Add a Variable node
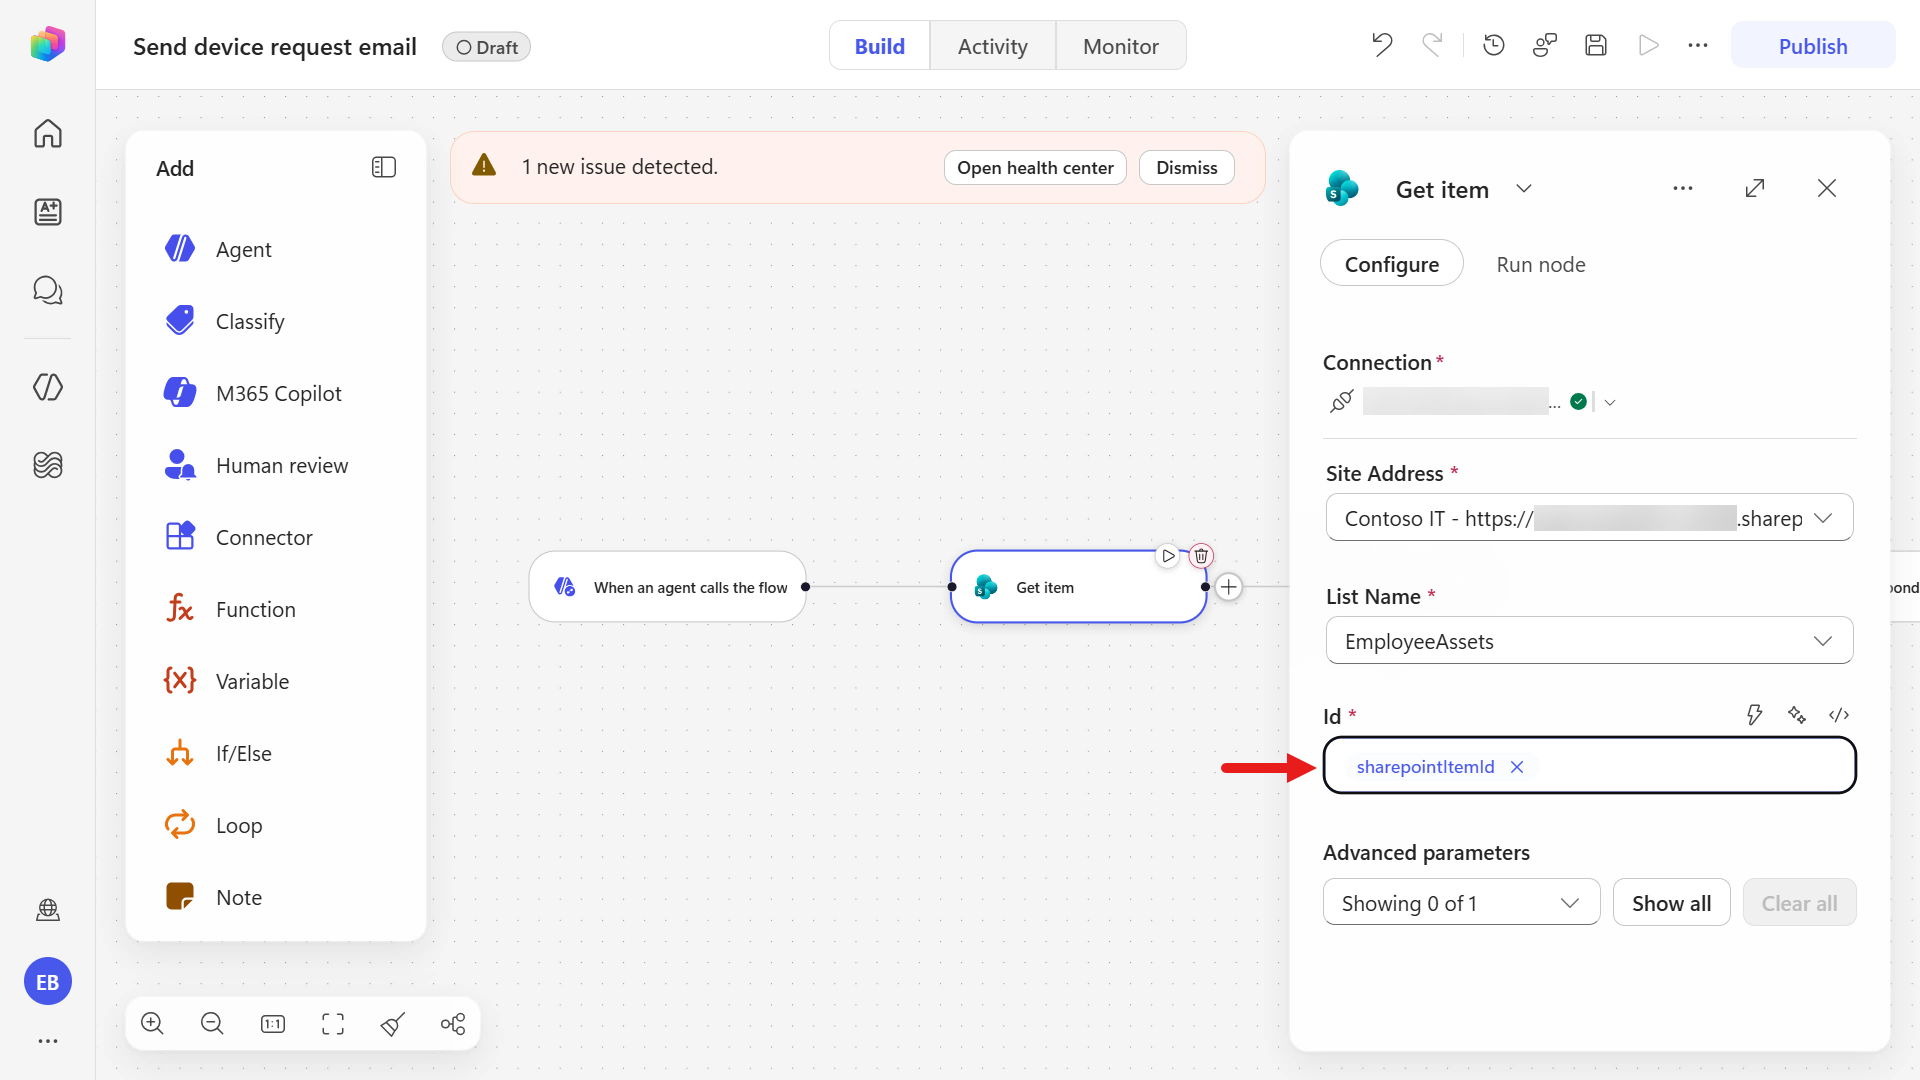 pyautogui.click(x=275, y=681)
